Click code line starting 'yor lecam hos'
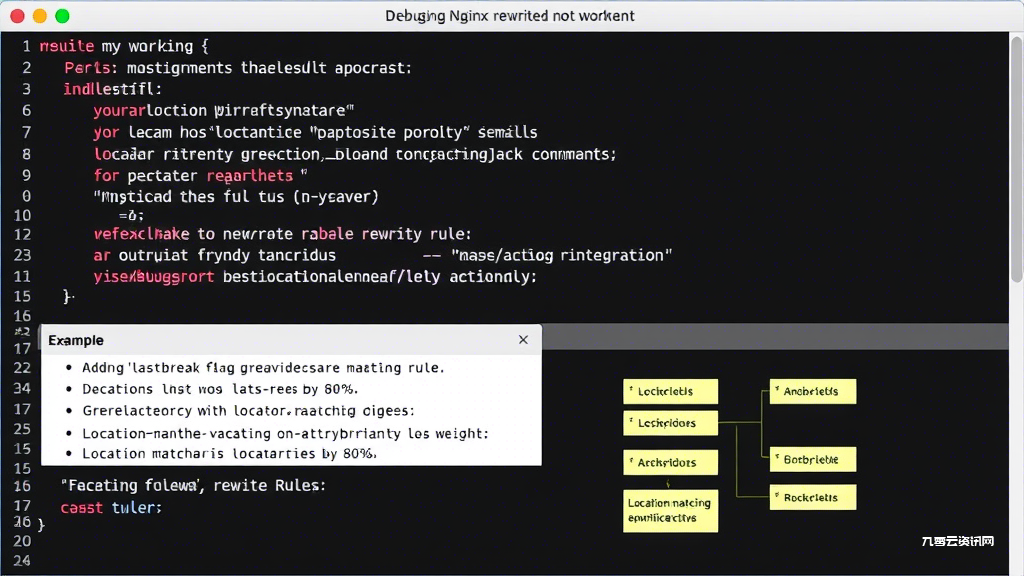This screenshot has height=576, width=1024. (x=315, y=133)
